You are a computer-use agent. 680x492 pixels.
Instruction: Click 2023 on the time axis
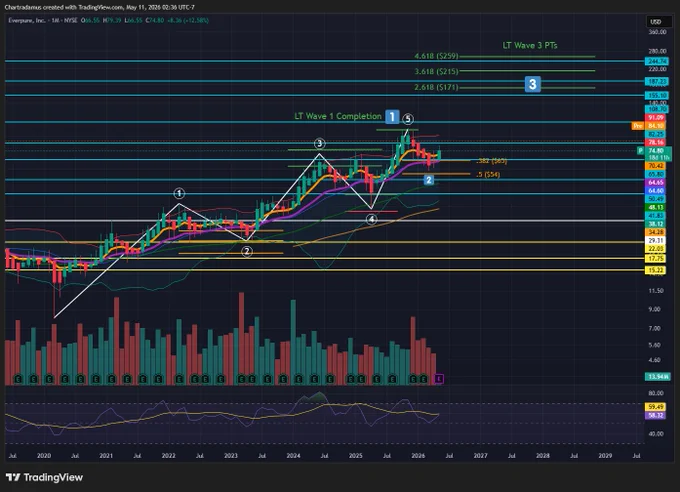coord(231,456)
